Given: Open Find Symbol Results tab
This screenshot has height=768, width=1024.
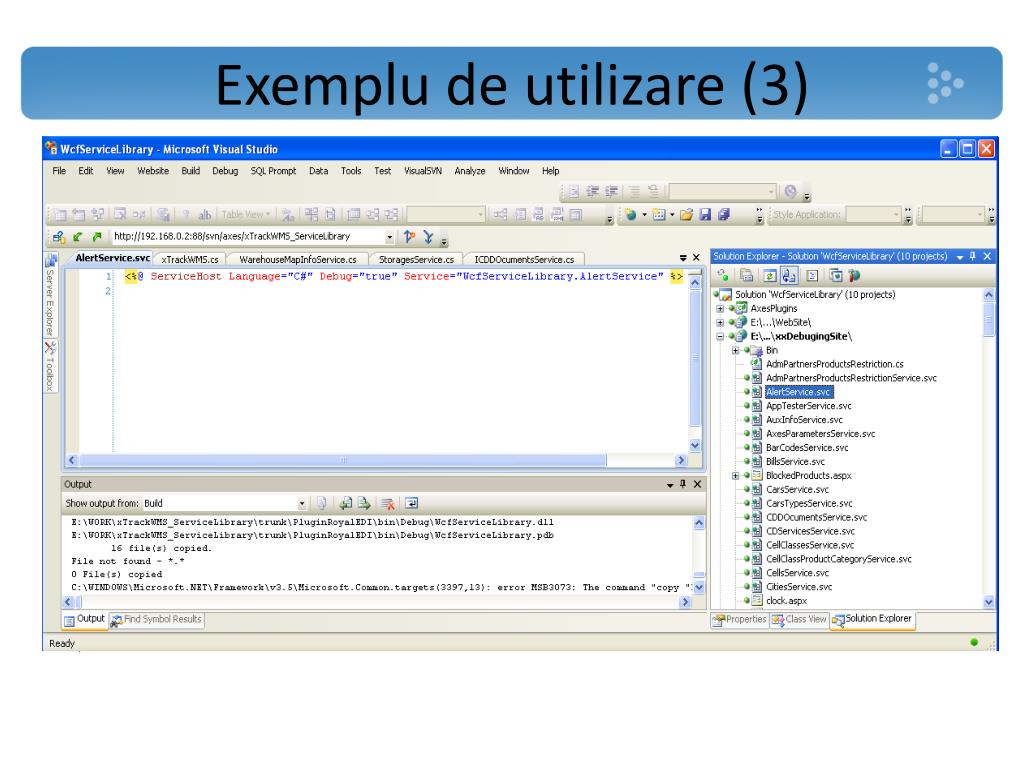Looking at the screenshot, I should (x=156, y=619).
